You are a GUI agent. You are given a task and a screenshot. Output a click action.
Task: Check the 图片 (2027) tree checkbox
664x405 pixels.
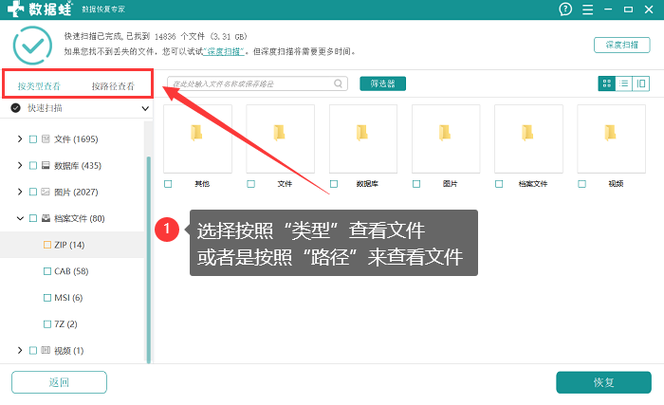pyautogui.click(x=33, y=192)
